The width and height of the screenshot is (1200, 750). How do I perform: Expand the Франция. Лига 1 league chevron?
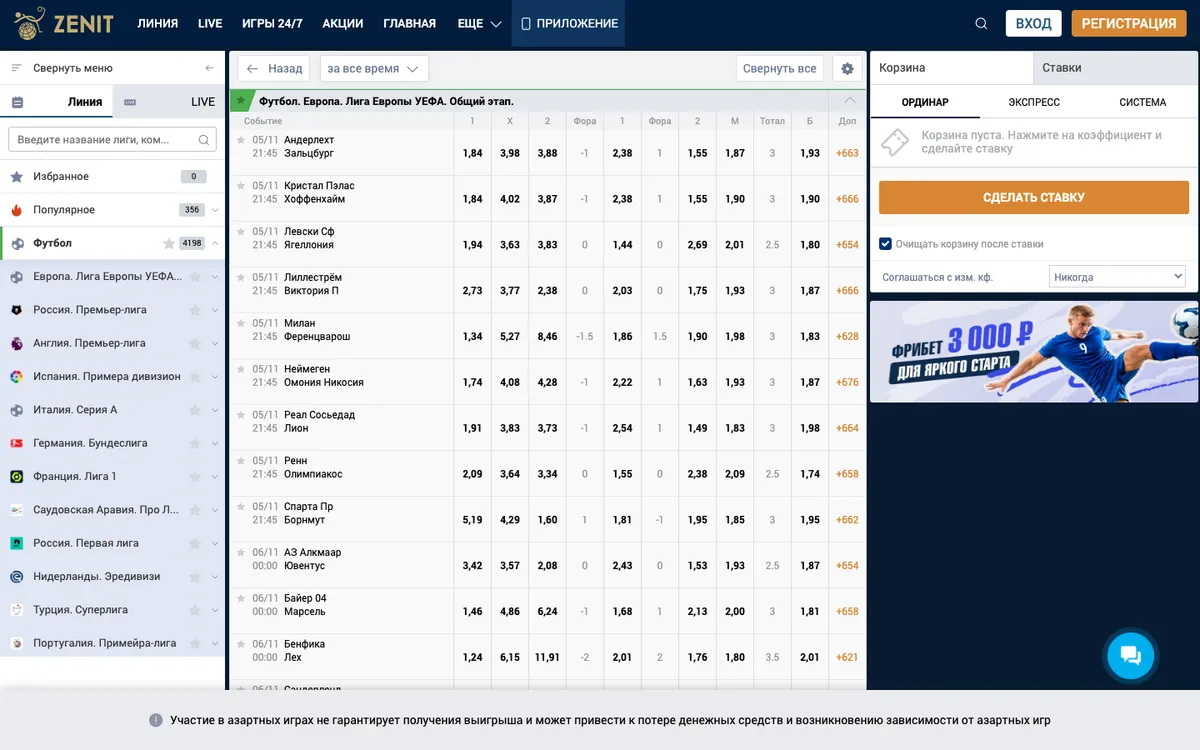tap(215, 477)
